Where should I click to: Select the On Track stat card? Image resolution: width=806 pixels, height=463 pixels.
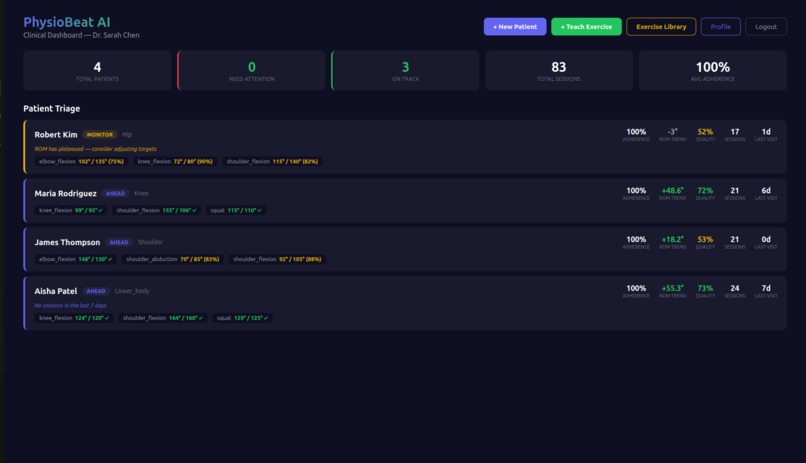[x=405, y=70]
